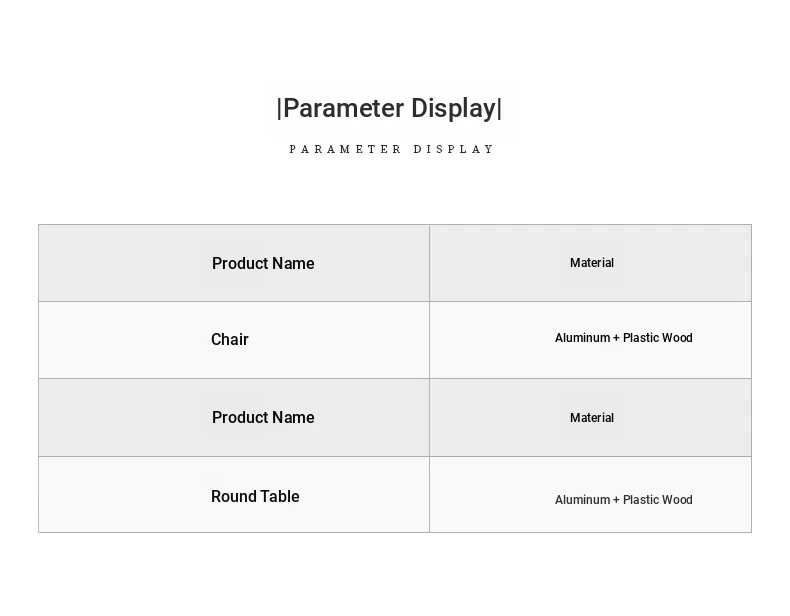Click "Product Name" header above Chair
The height and width of the screenshot is (616, 790).
[263, 263]
